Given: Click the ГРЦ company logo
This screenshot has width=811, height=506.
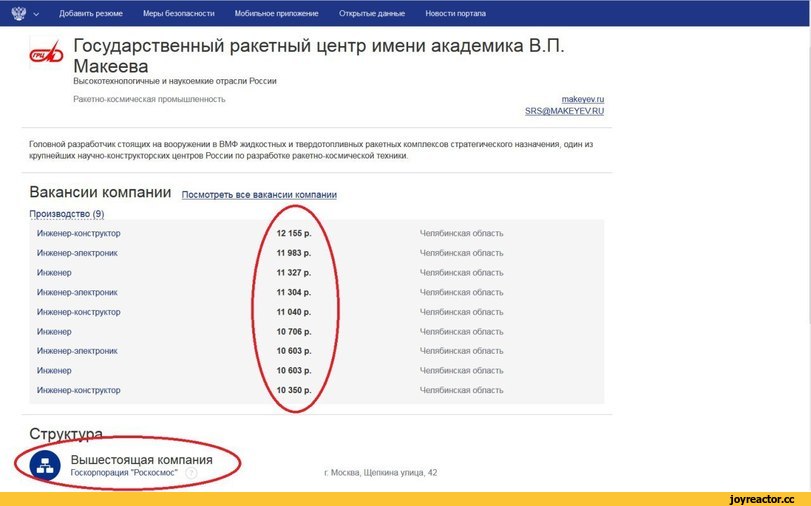Looking at the screenshot, I should coord(46,54).
